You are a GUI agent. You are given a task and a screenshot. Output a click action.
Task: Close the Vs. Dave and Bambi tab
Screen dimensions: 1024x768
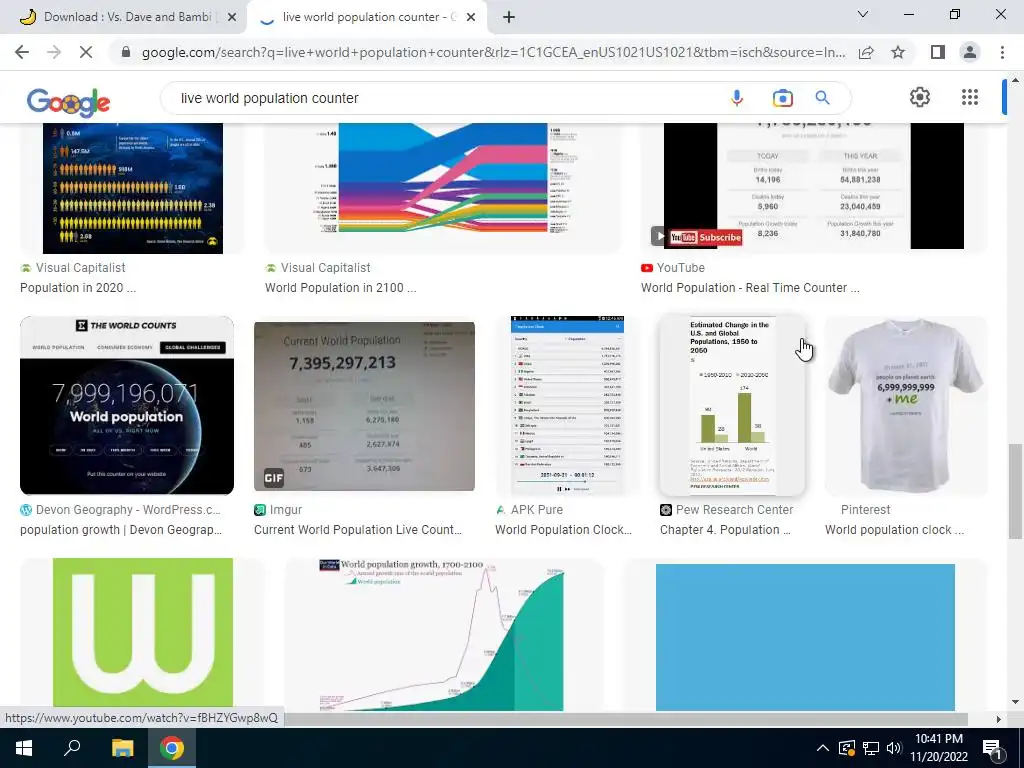tap(231, 17)
